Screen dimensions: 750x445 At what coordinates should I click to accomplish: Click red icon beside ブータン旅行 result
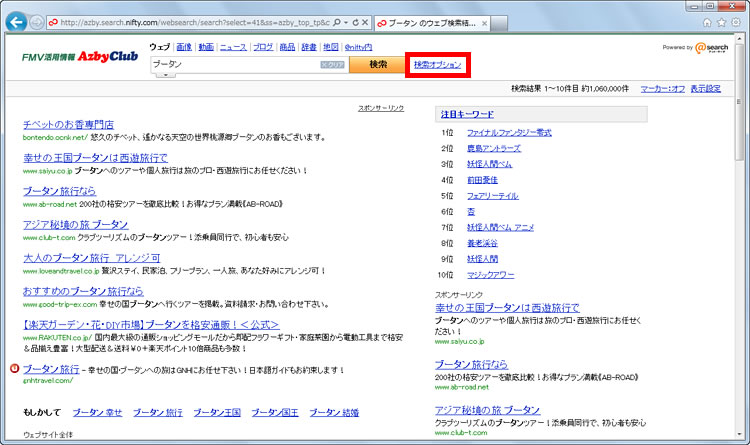pyautogui.click(x=14, y=368)
